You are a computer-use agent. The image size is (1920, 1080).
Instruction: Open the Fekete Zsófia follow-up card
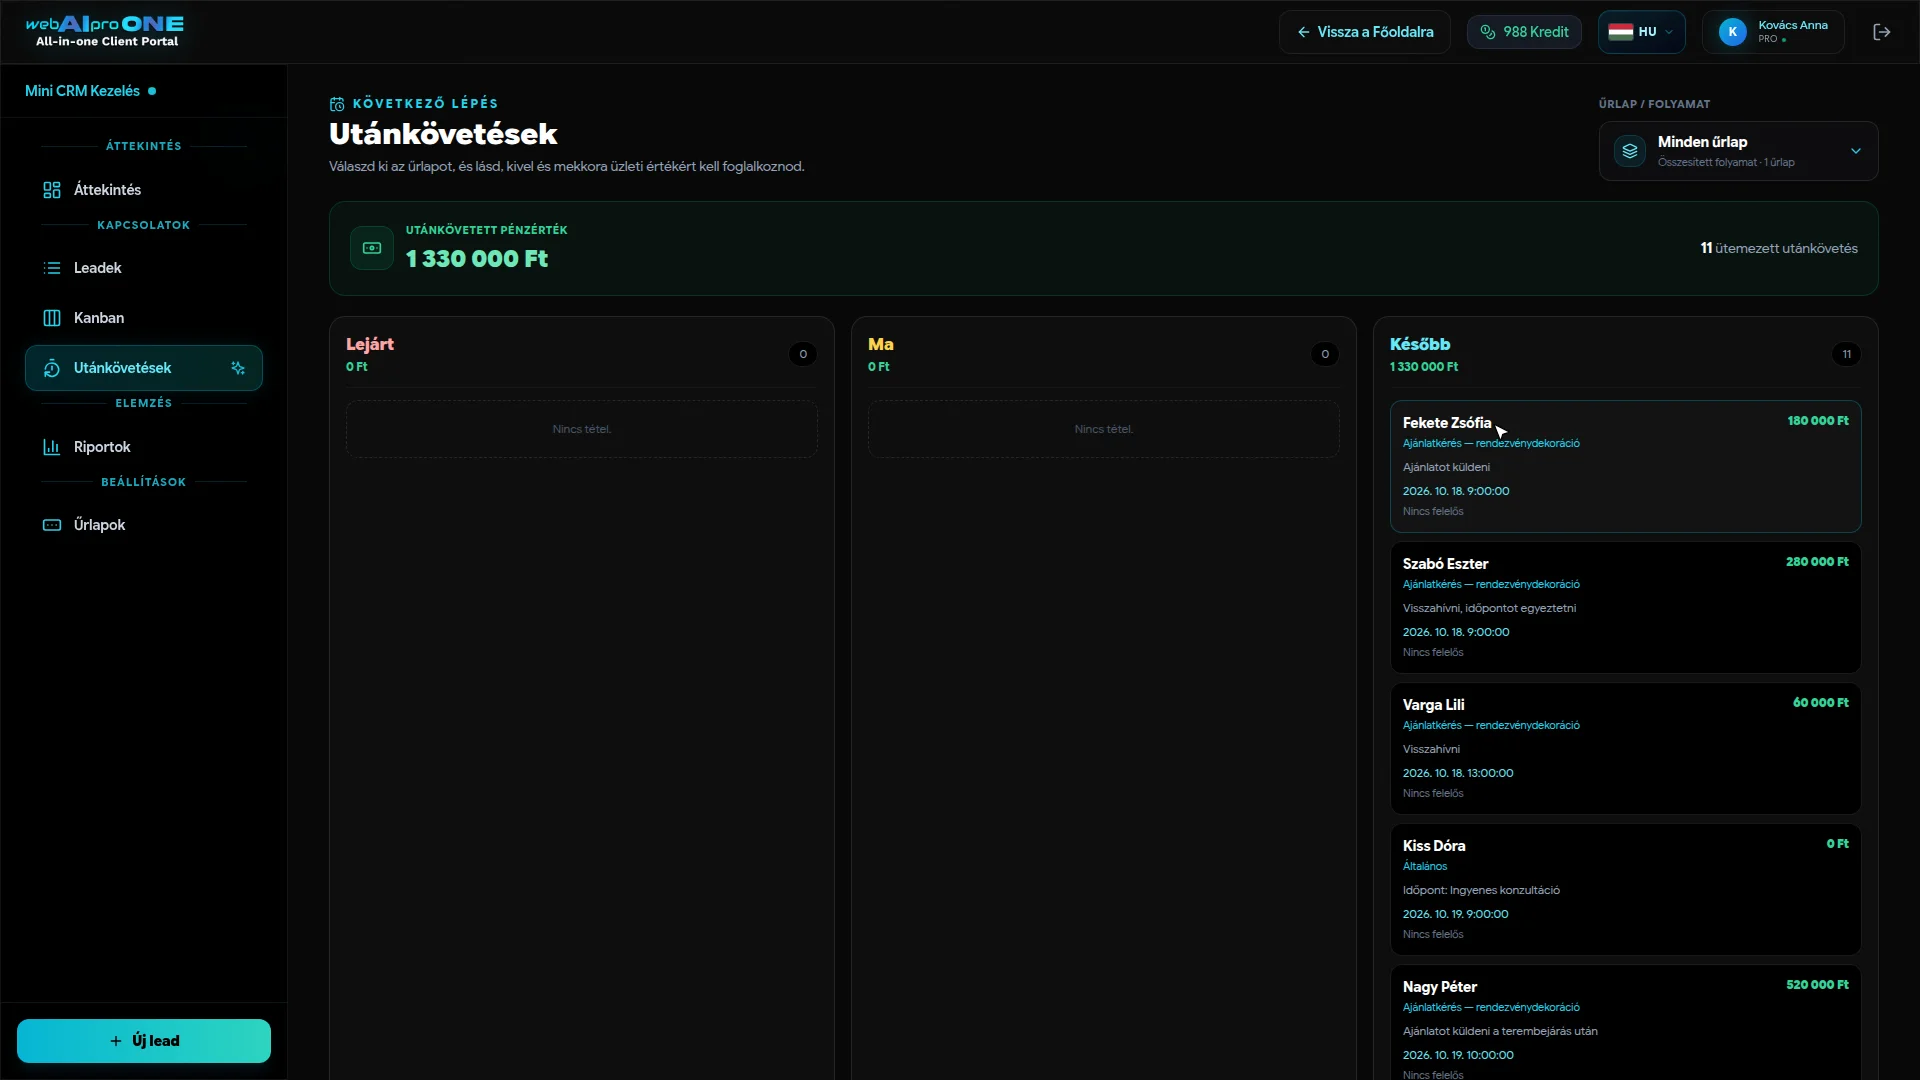pyautogui.click(x=1625, y=467)
